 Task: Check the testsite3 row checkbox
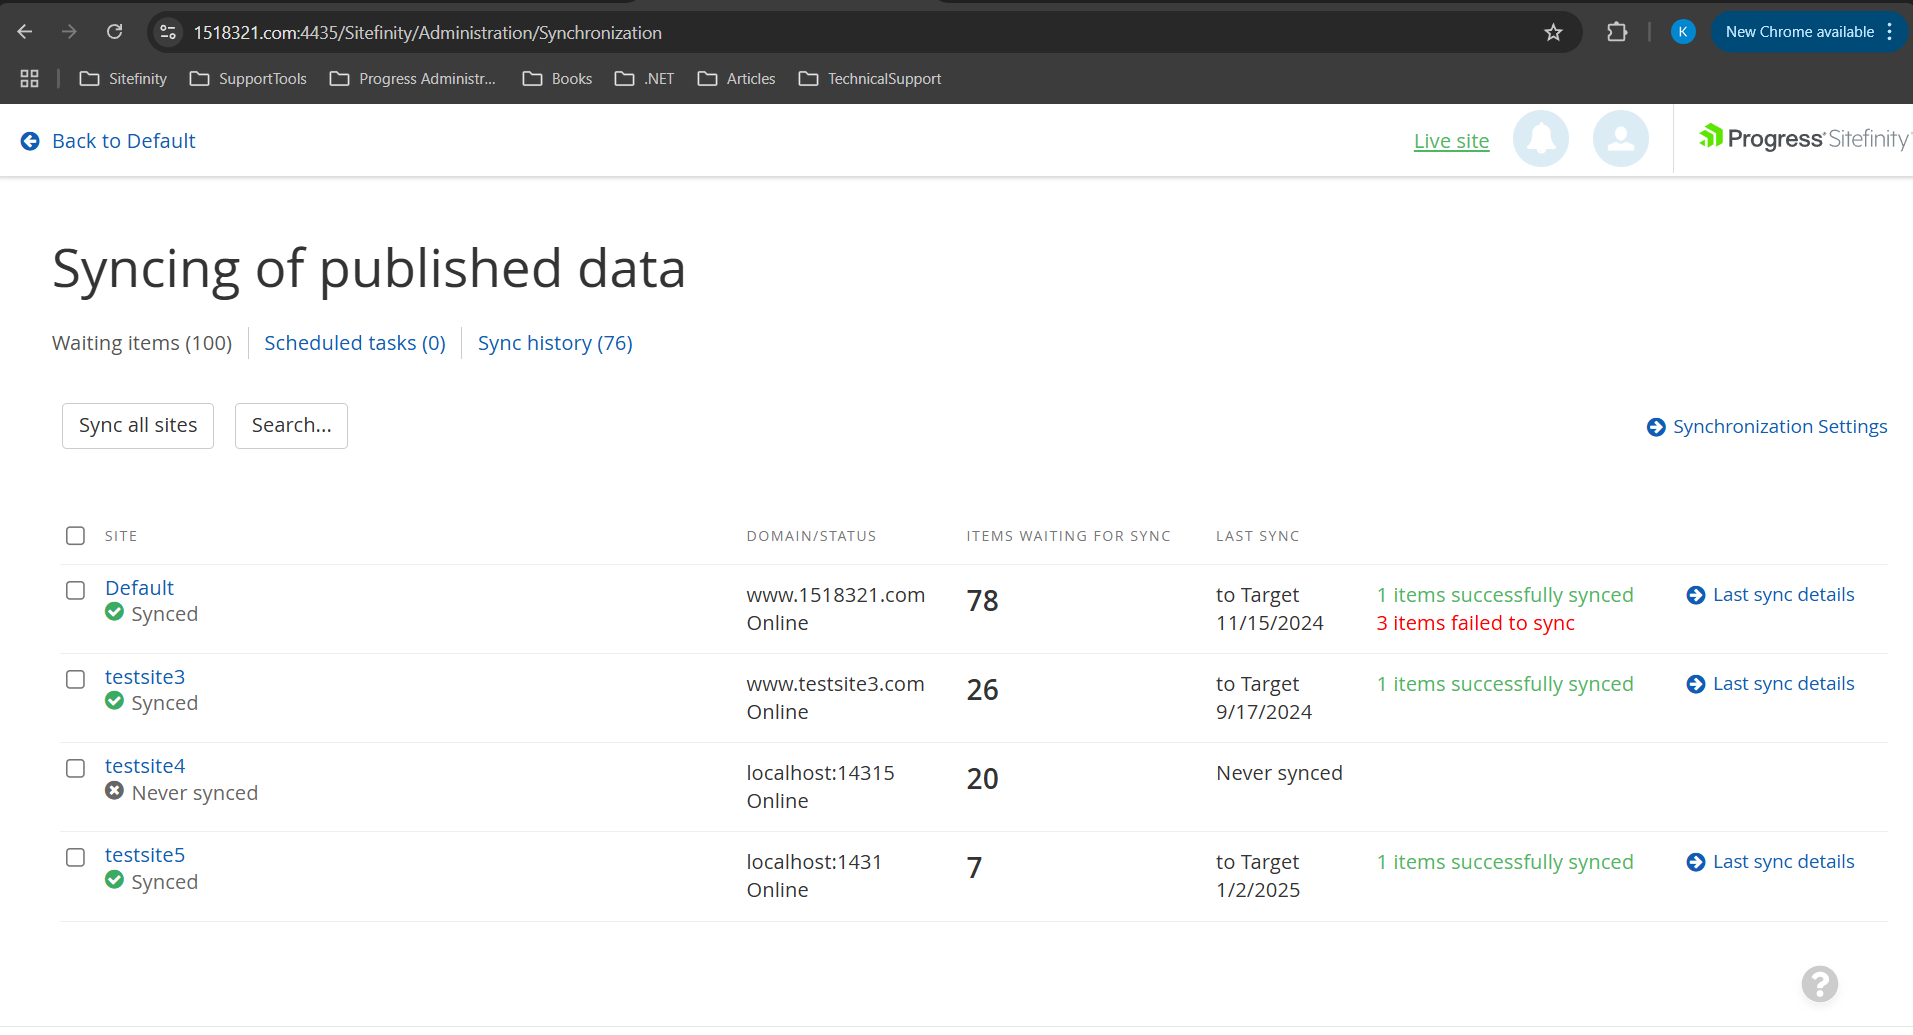tap(75, 679)
